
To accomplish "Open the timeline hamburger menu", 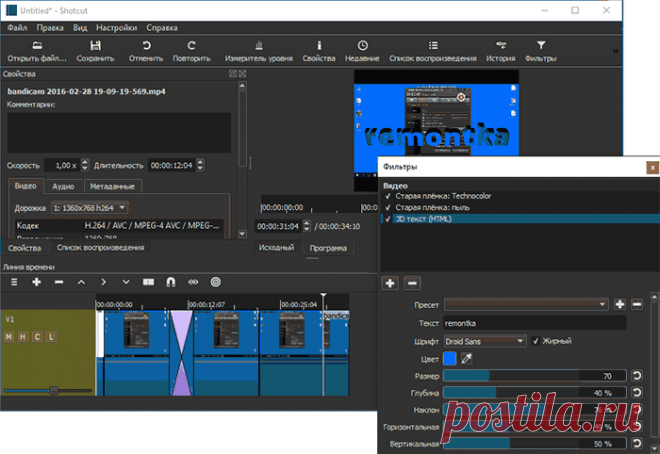I will (x=14, y=282).
